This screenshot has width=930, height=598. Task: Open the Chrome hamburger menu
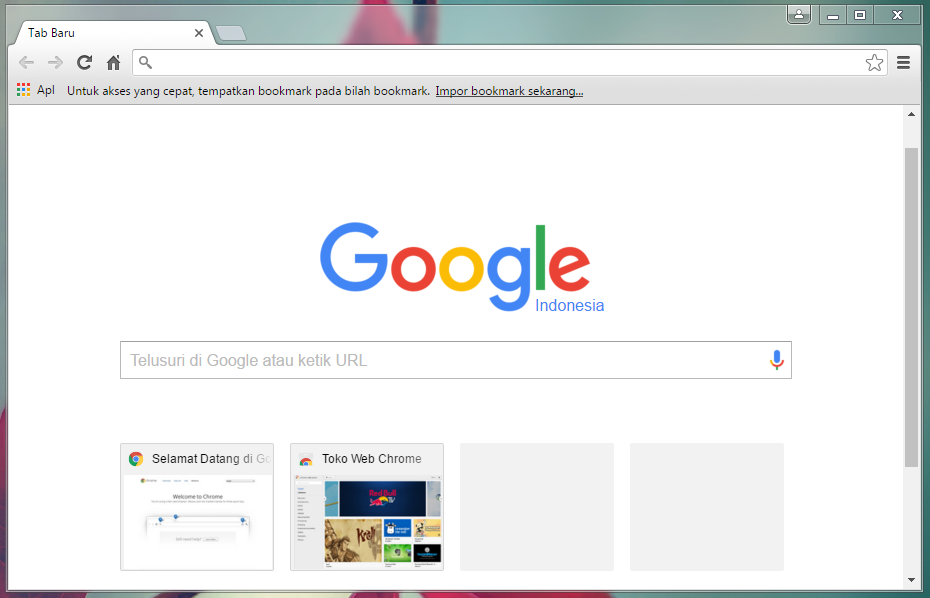pyautogui.click(x=903, y=62)
